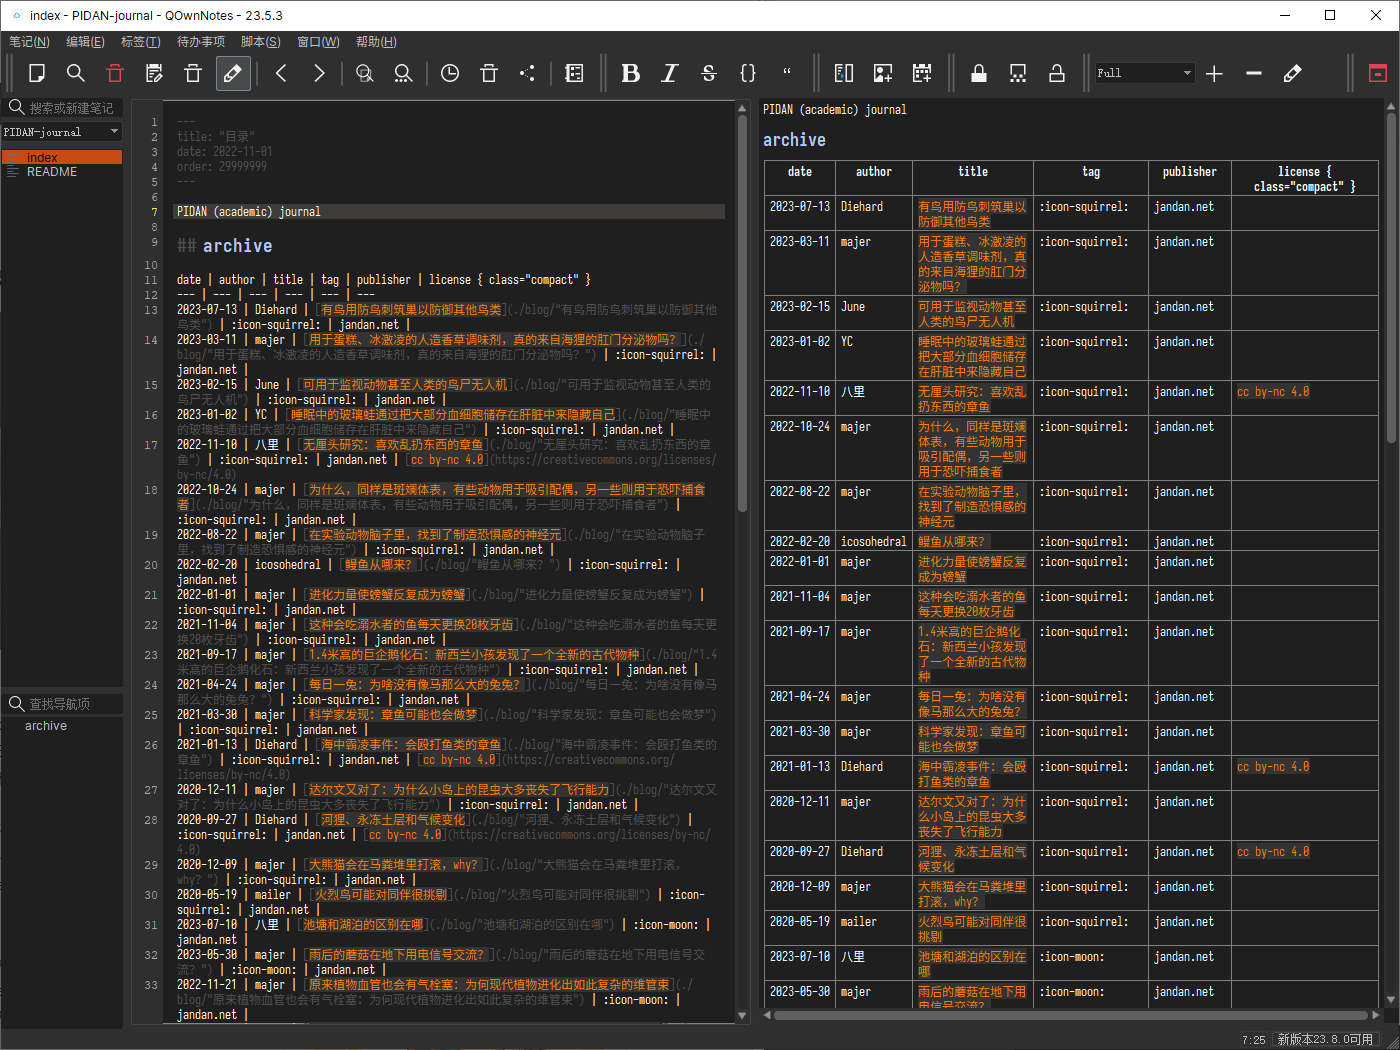Click the trash icon right of the clock icon
1400x1050 pixels.
tap(489, 73)
